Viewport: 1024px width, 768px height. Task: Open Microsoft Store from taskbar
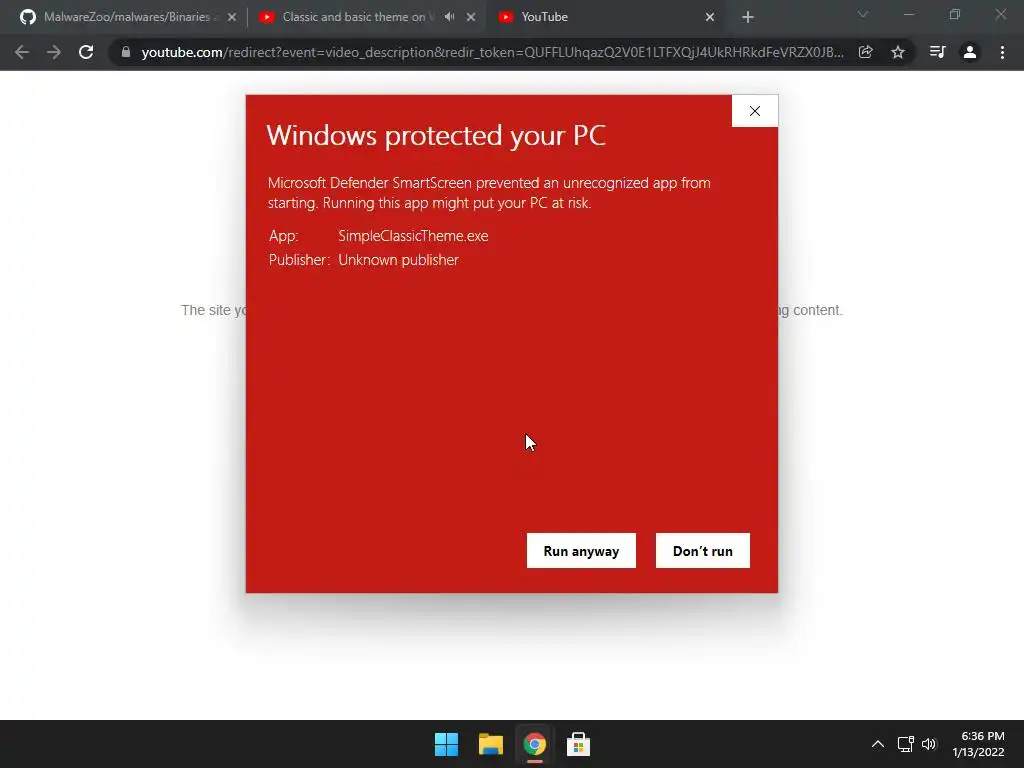(578, 744)
